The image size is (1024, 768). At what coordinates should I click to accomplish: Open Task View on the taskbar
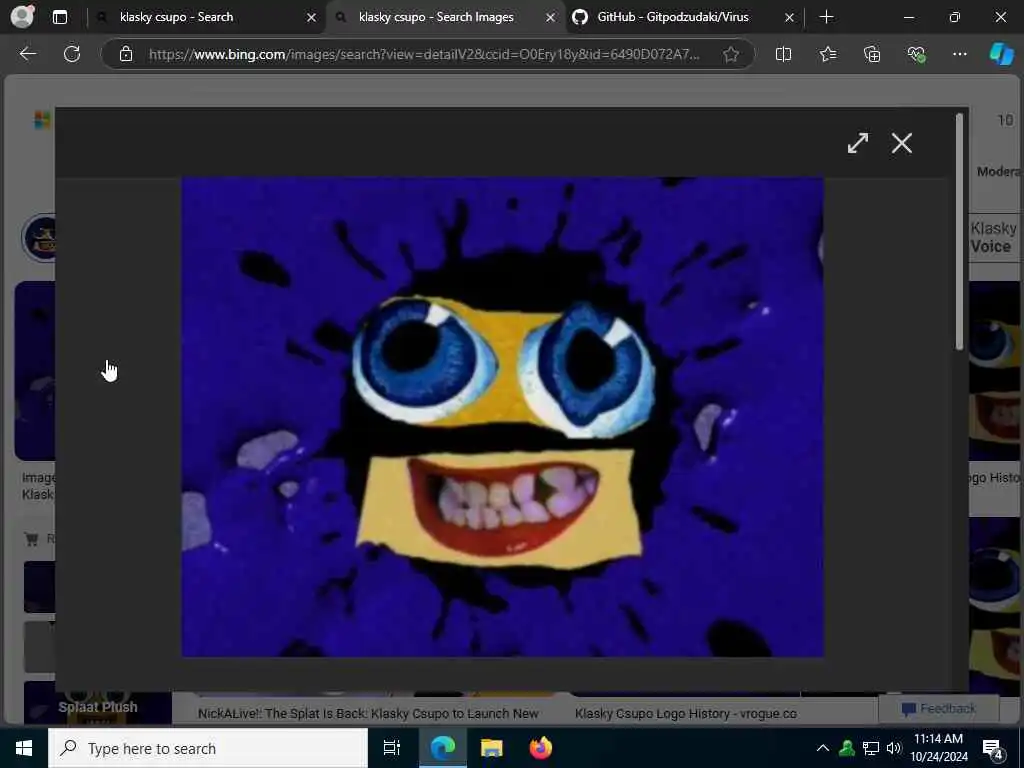click(x=391, y=748)
